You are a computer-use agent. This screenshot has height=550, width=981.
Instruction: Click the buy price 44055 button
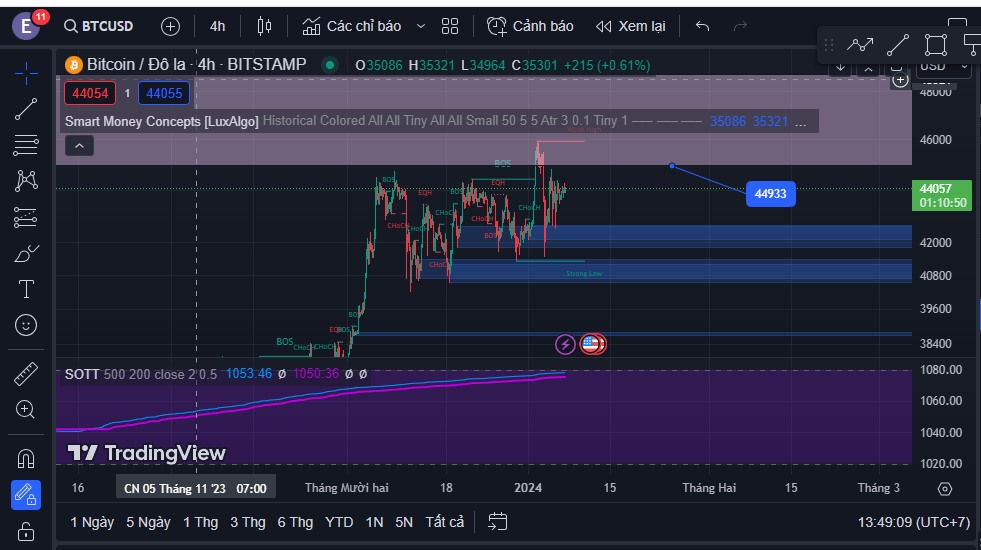tap(164, 93)
